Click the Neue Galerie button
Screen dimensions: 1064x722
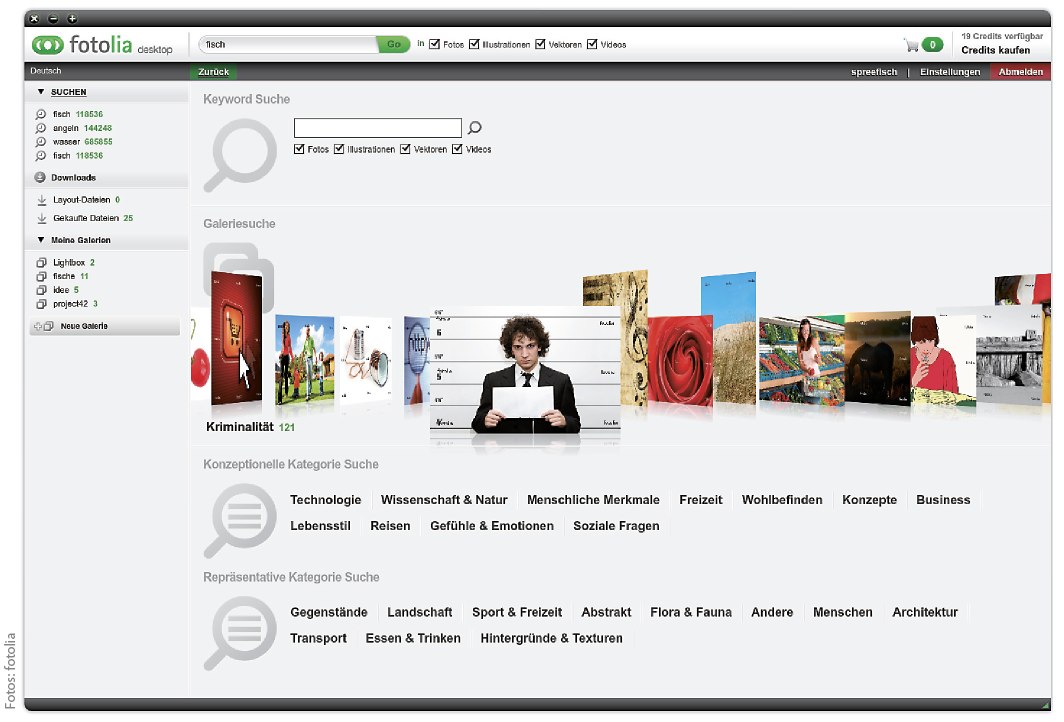pyautogui.click(x=106, y=326)
